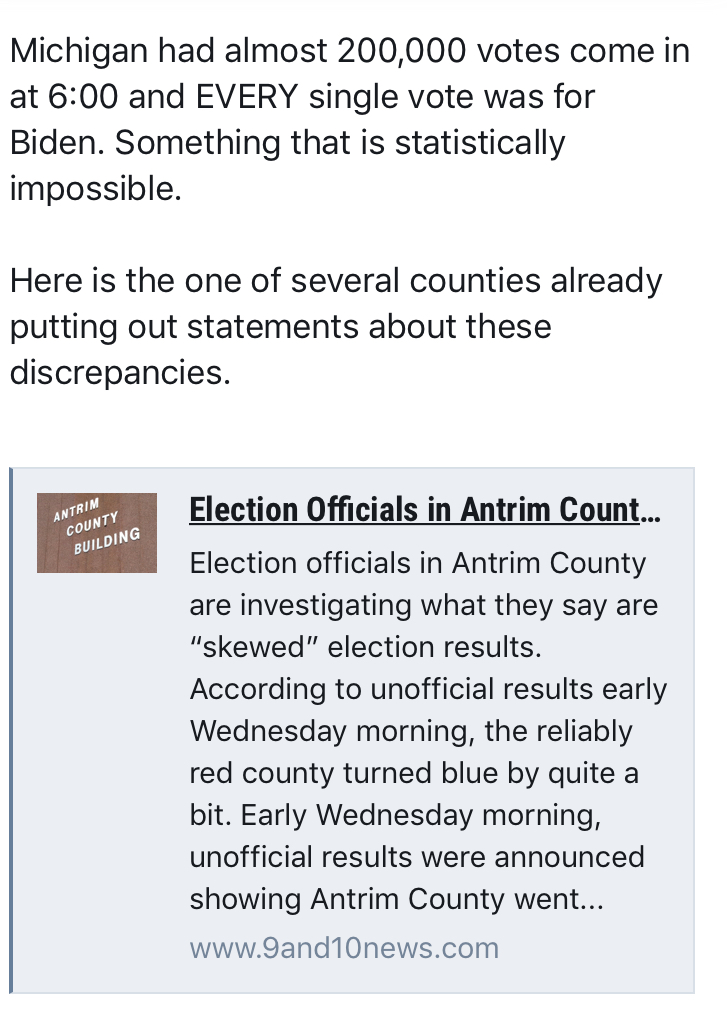Click the article preview description text
Screen dimensions: 727x1011
[x=428, y=731]
